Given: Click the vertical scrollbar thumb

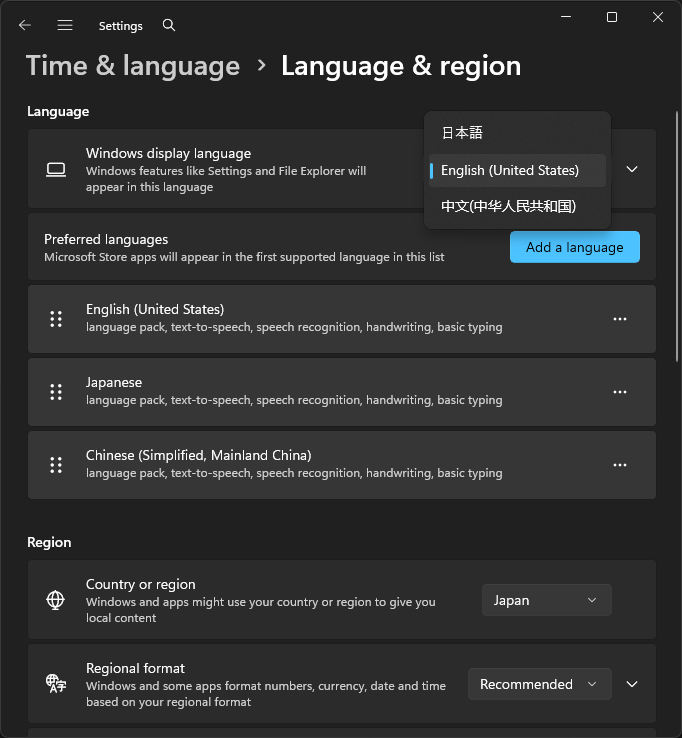Looking at the screenshot, I should (677, 236).
